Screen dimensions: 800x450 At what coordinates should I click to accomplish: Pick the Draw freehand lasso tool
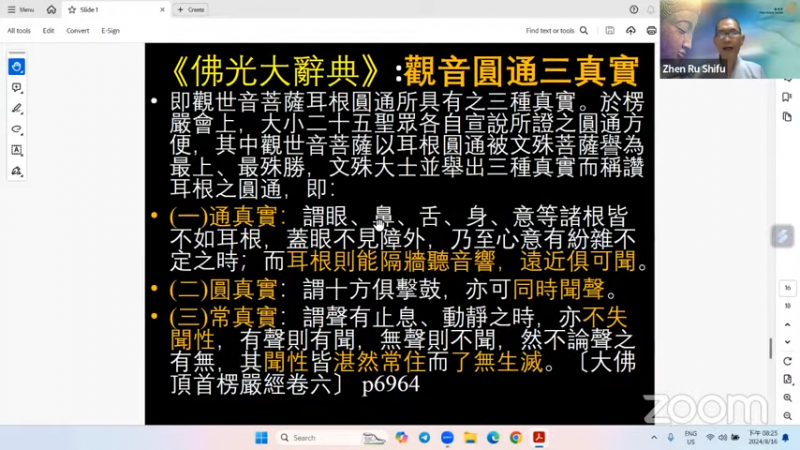point(17,129)
